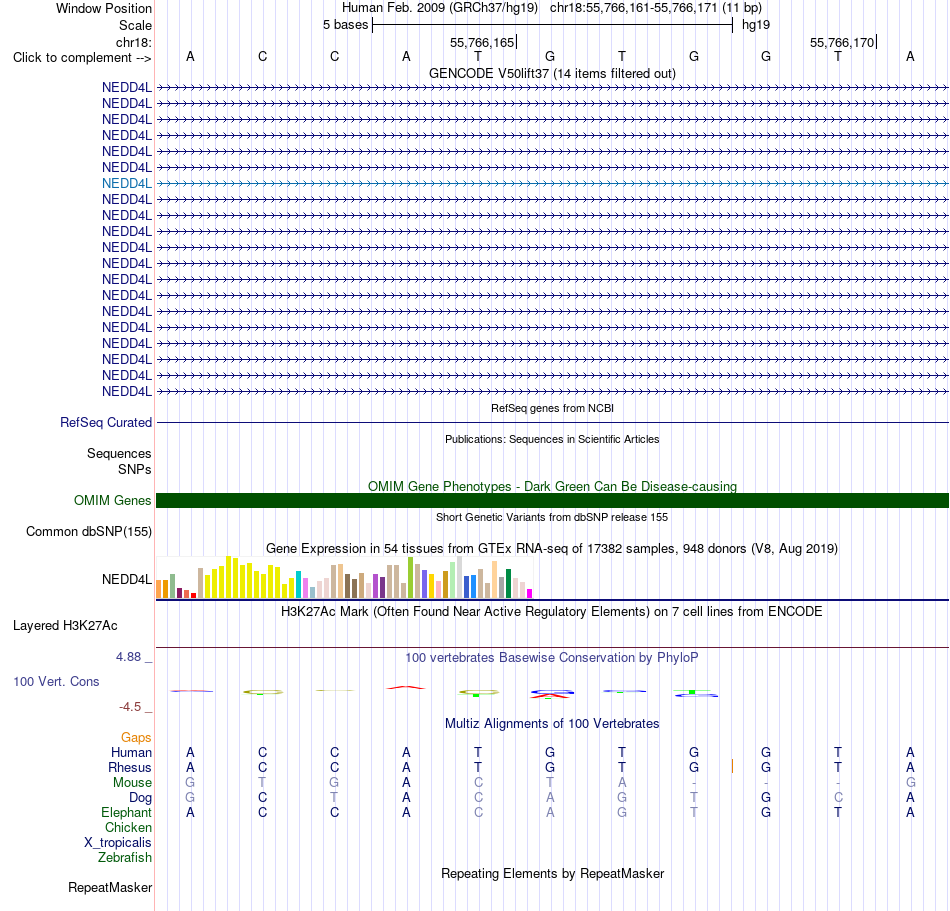Click the SNPs label of the Publications track
Image resolution: width=950 pixels, height=911 pixels.
[x=135, y=469]
